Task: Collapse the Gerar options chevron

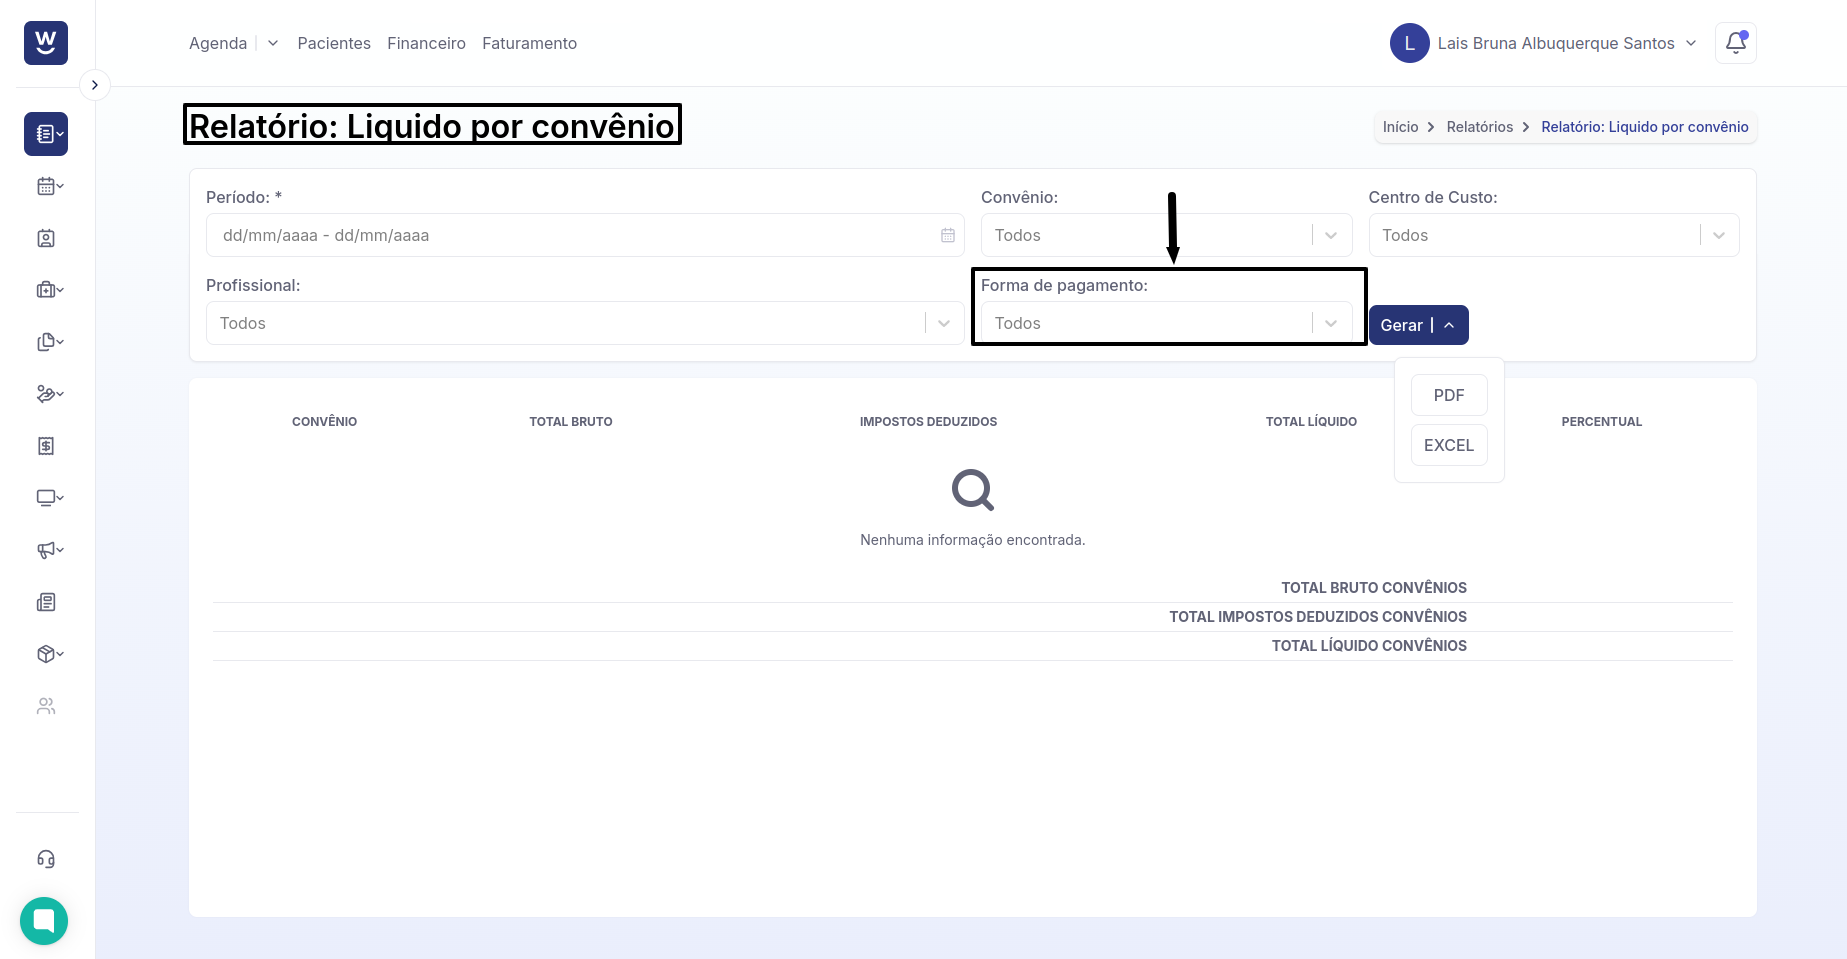Action: point(1449,325)
